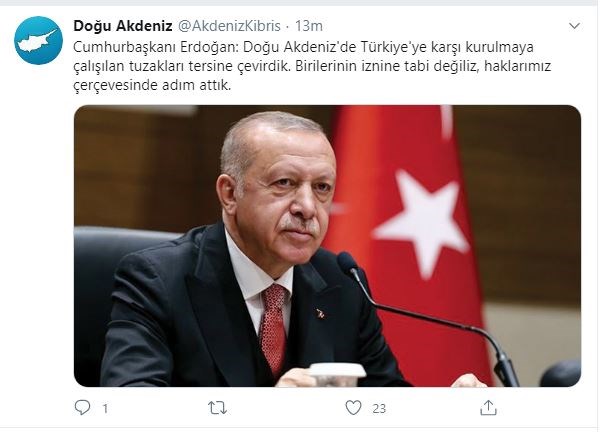604x432 pixels.
Task: Visit the @AkdenizKibris handle
Action: pyautogui.click(x=229, y=26)
